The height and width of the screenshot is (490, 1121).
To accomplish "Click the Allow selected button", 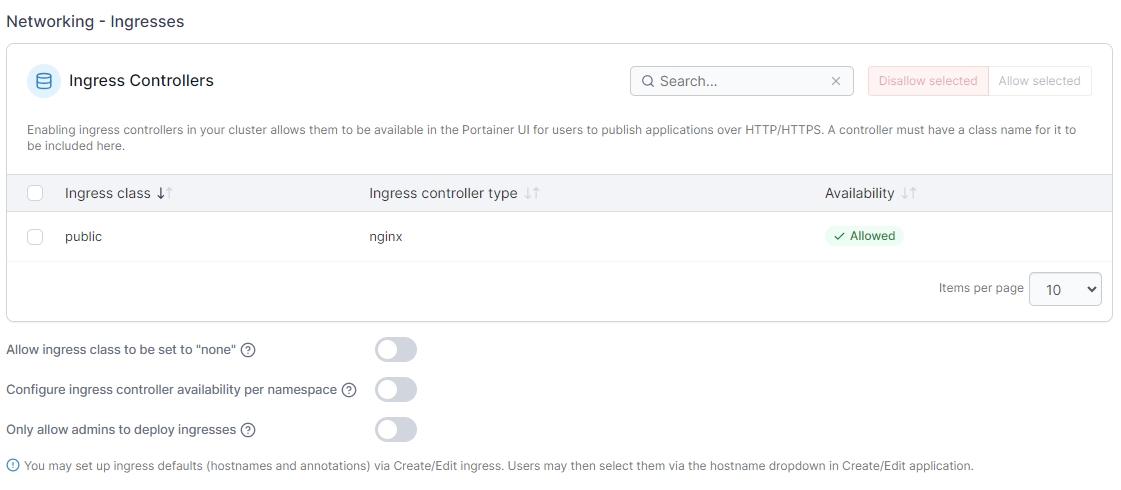I will 1039,81.
